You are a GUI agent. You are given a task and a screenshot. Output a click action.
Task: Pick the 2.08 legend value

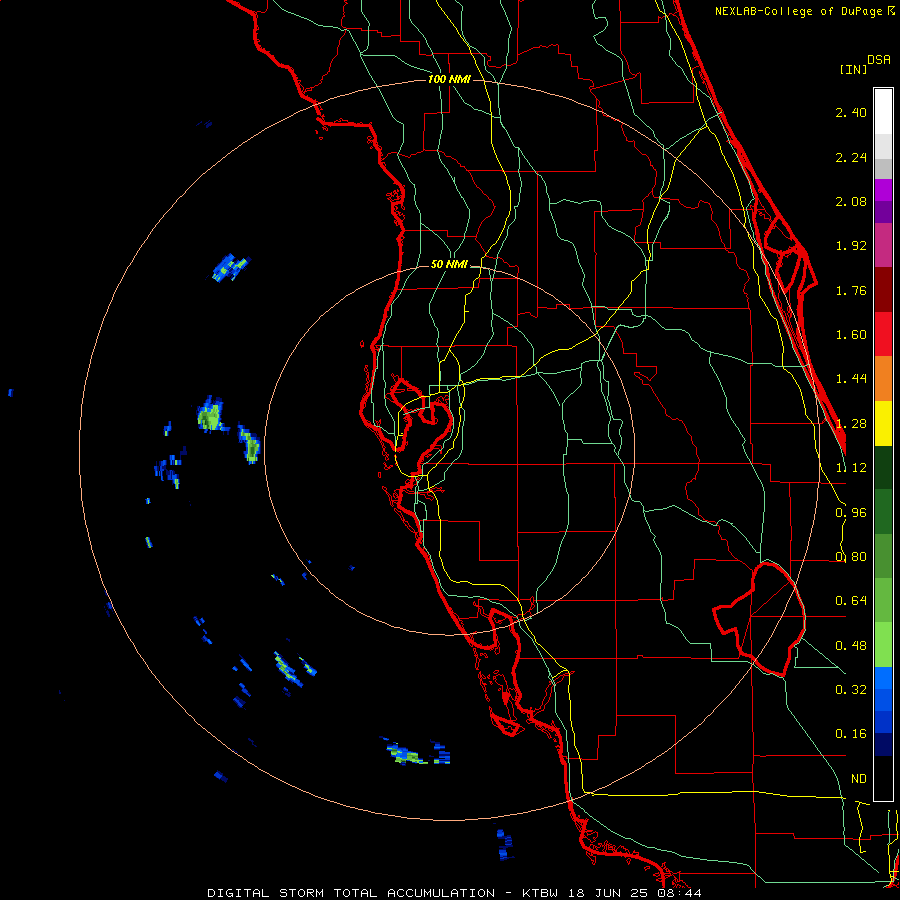851,201
